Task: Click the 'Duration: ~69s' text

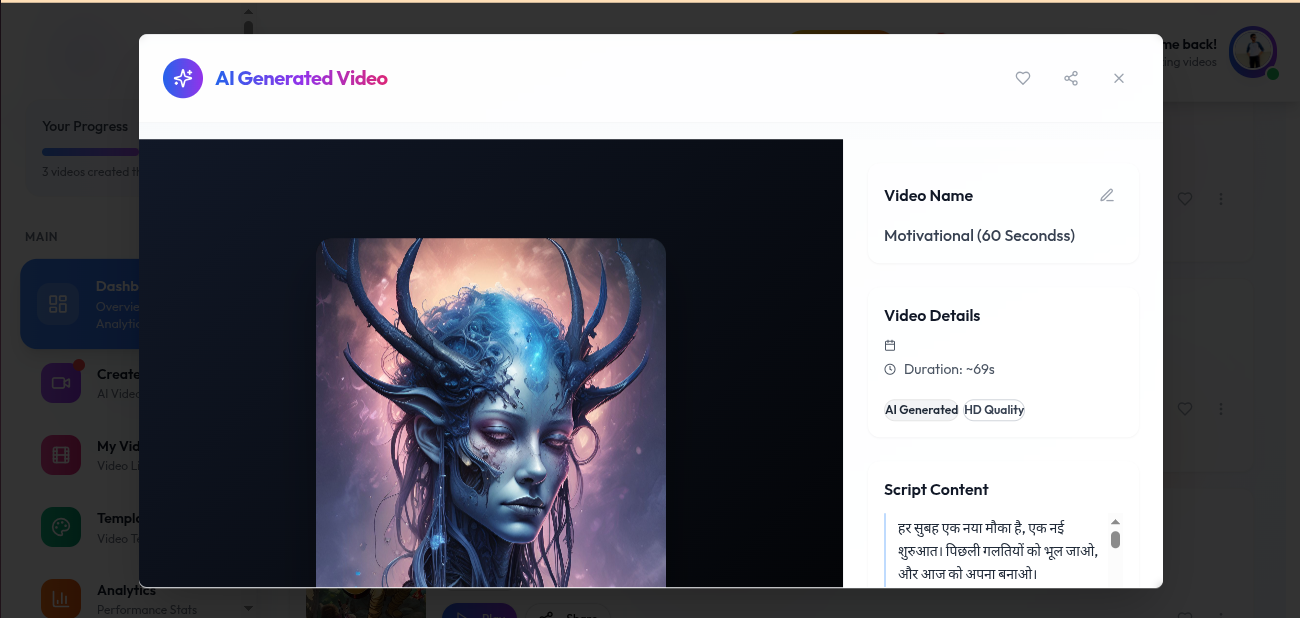Action: point(949,369)
